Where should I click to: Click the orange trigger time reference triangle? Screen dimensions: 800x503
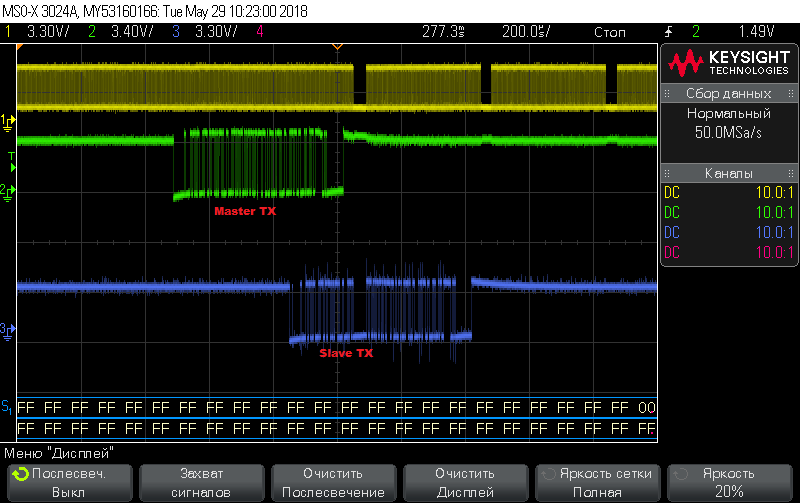(337, 47)
